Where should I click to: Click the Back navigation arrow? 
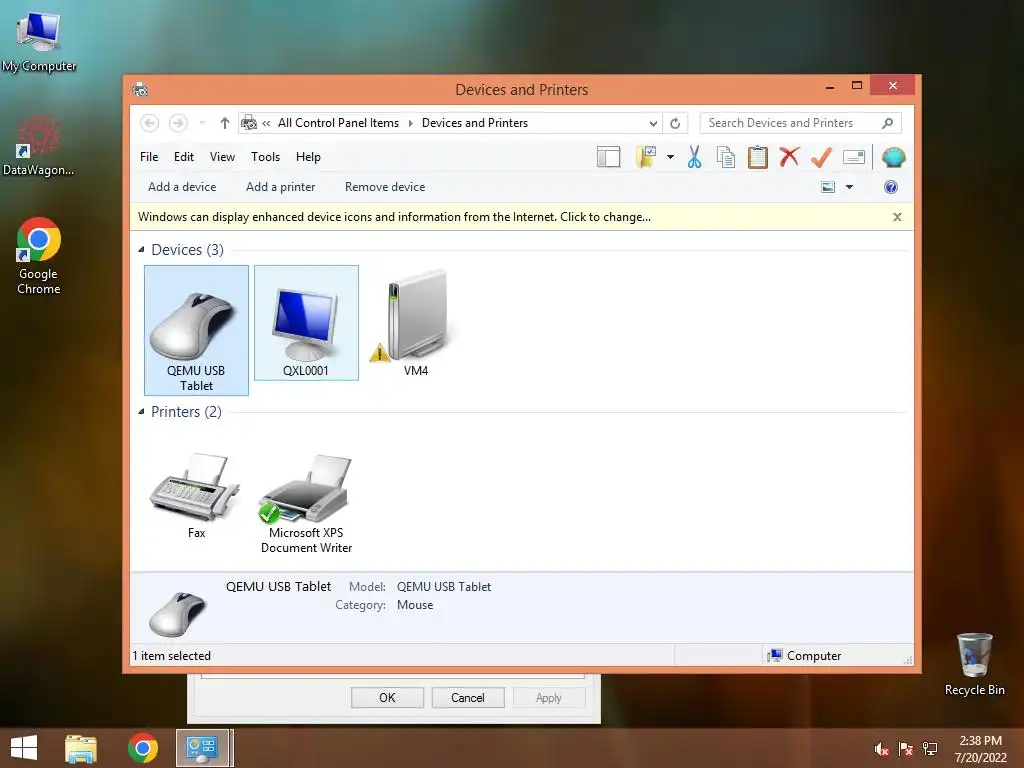coord(150,123)
